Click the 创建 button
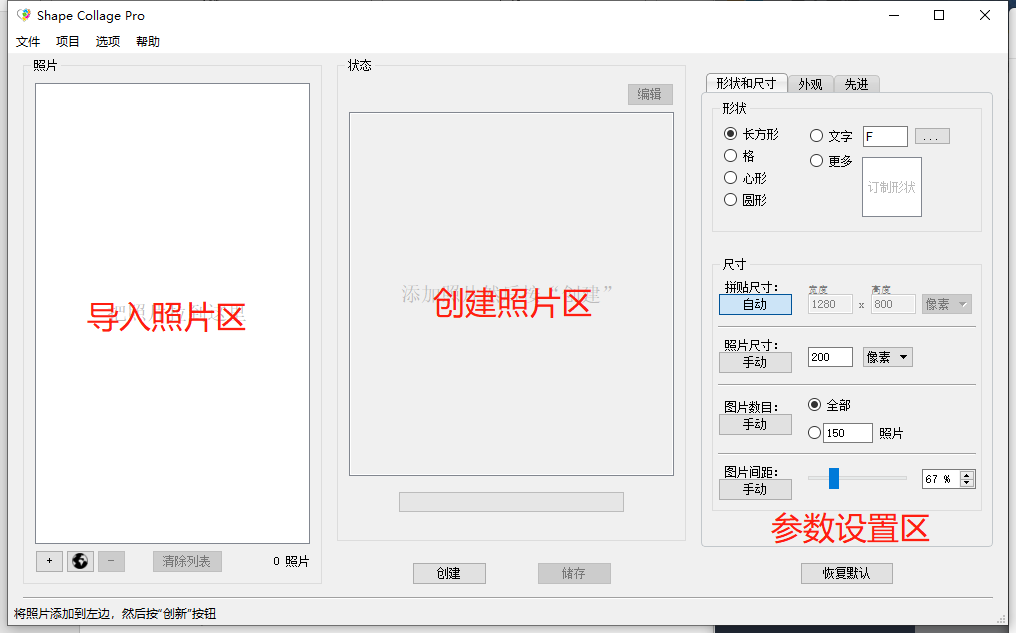 [449, 573]
